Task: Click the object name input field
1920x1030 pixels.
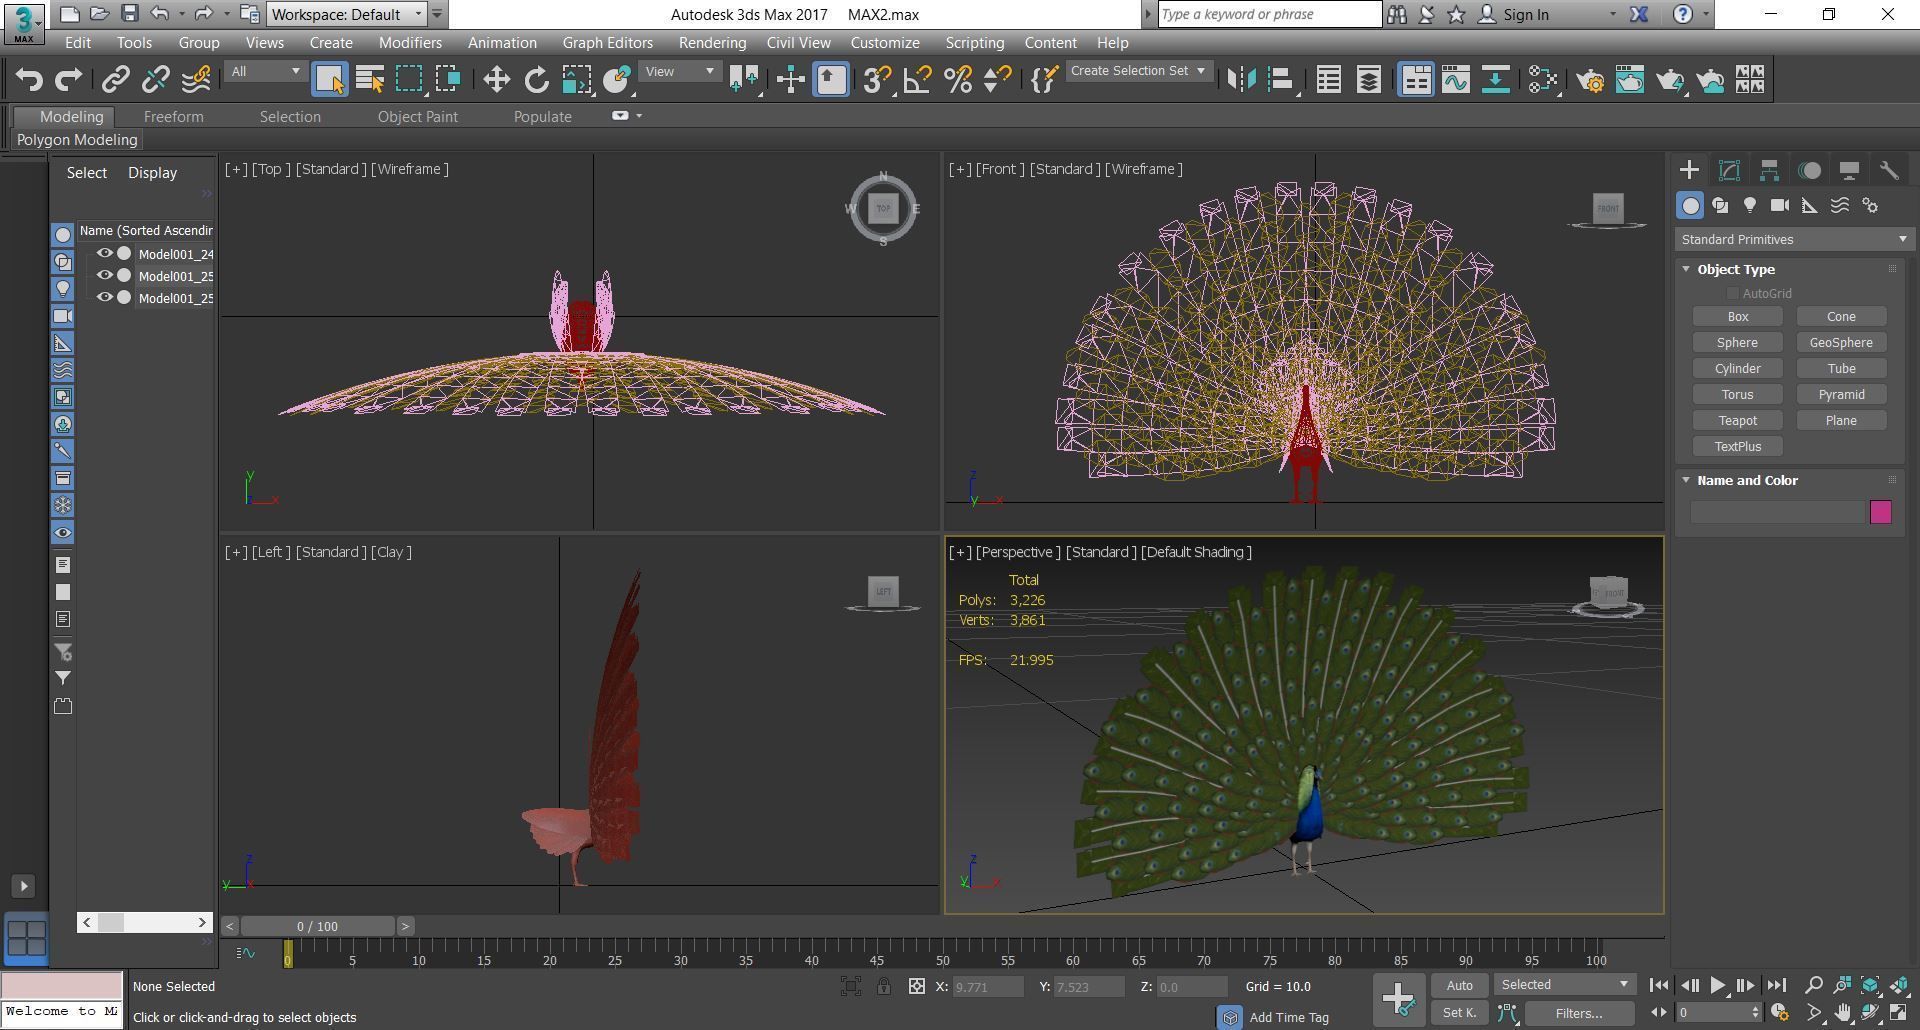Action: click(x=1777, y=512)
